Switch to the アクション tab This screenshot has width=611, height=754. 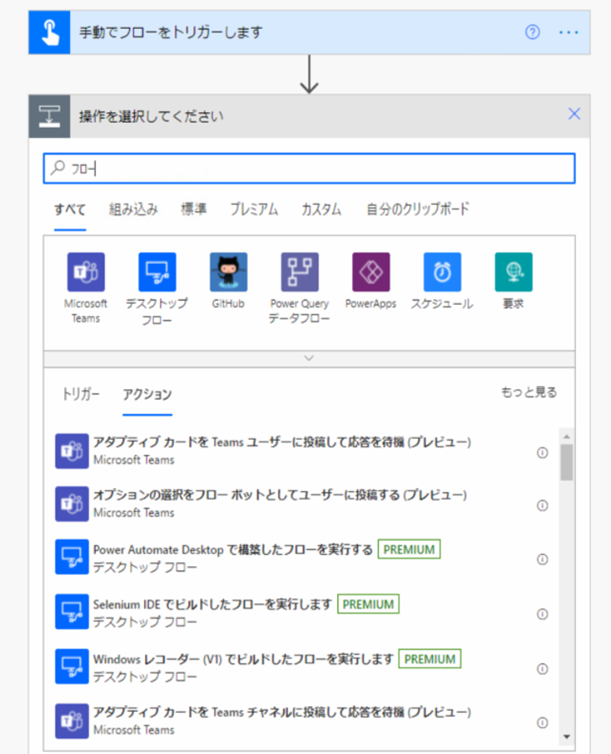tap(147, 394)
